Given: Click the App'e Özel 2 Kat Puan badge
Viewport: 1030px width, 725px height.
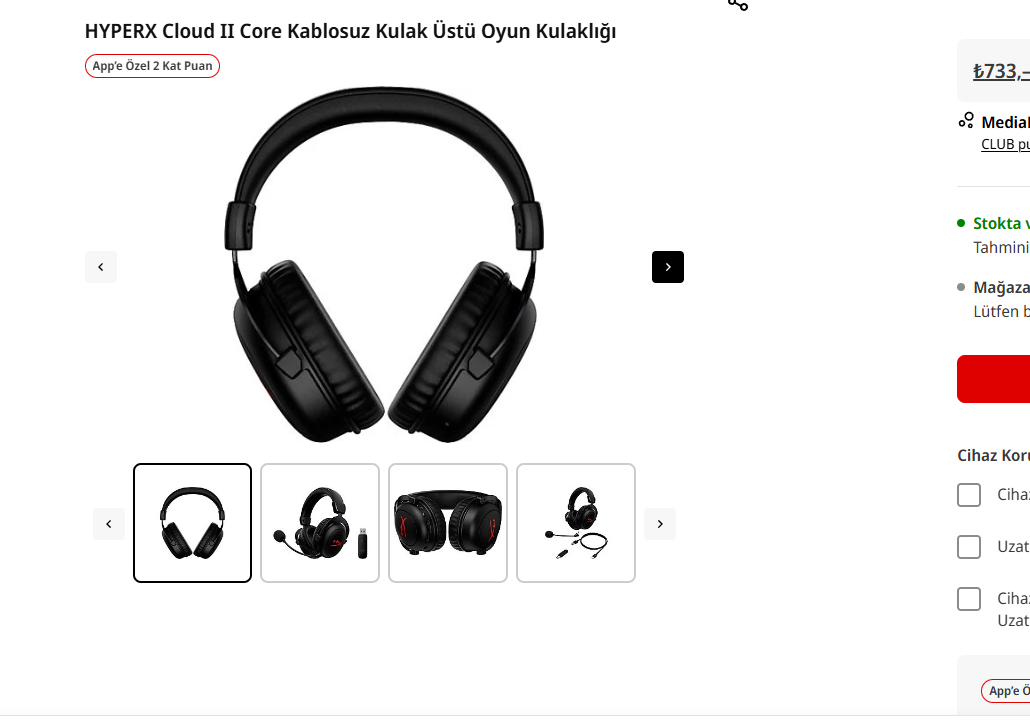Looking at the screenshot, I should click(x=152, y=66).
